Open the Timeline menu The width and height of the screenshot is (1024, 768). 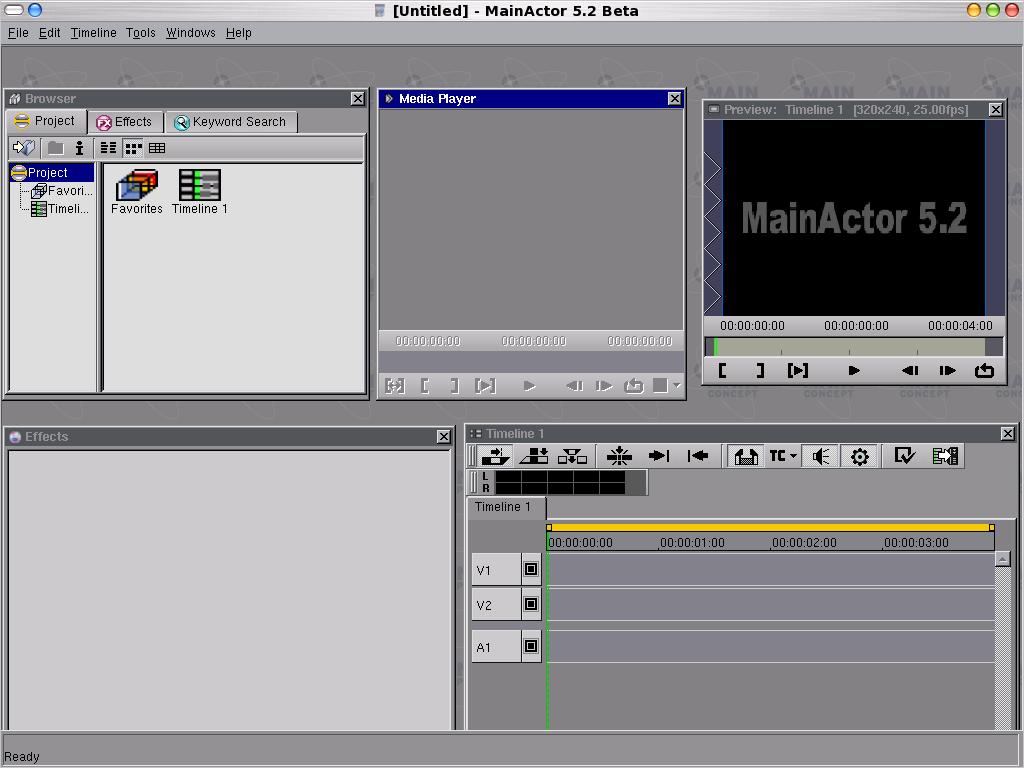(93, 33)
